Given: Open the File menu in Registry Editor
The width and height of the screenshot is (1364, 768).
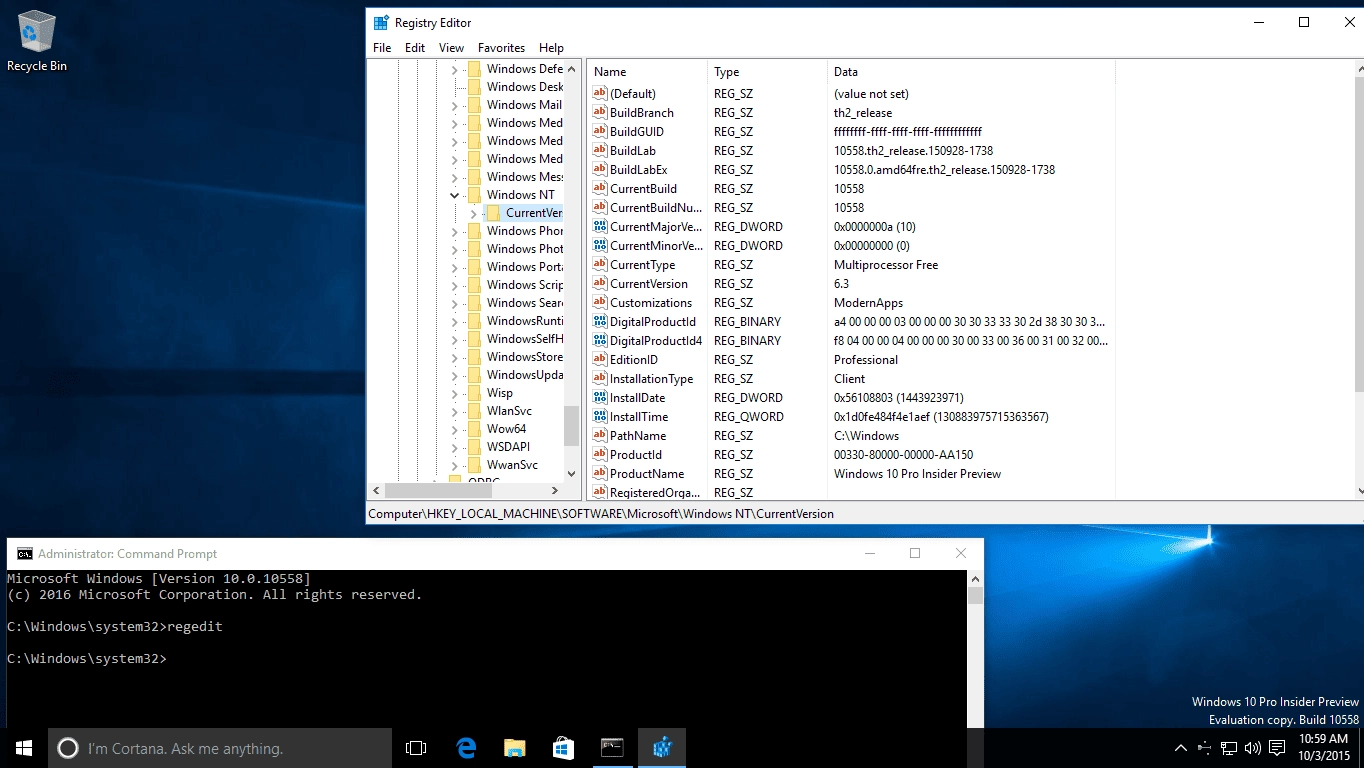Looking at the screenshot, I should point(382,48).
